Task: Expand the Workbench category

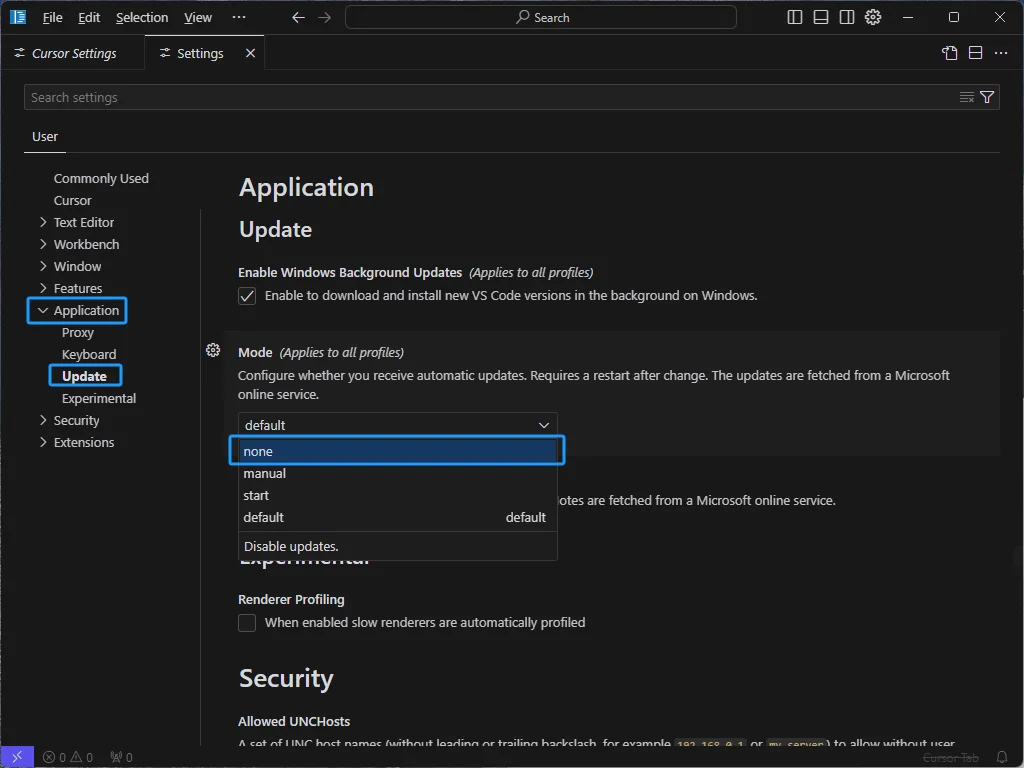Action: (86, 244)
